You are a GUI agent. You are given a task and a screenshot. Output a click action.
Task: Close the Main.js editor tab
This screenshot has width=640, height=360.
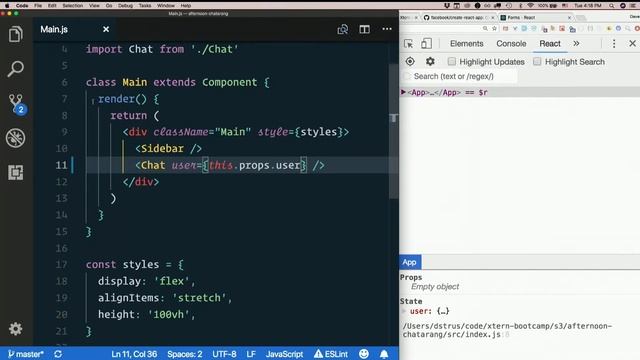(x=106, y=29)
